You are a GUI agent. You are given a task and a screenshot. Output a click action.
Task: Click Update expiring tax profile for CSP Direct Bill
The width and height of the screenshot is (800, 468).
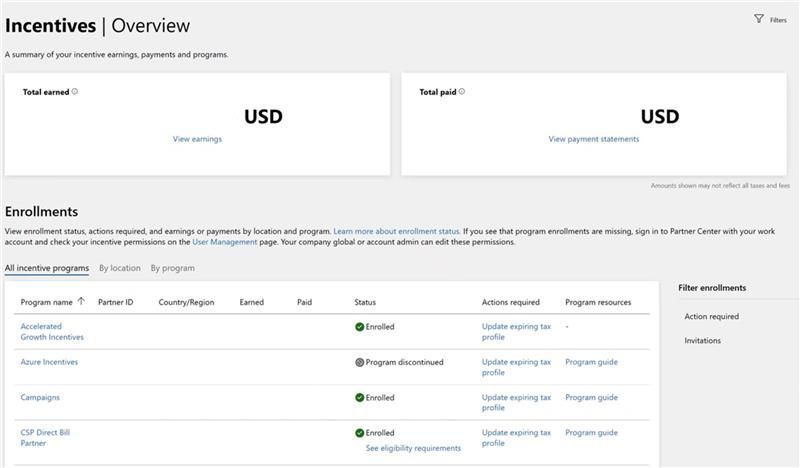[516, 438]
